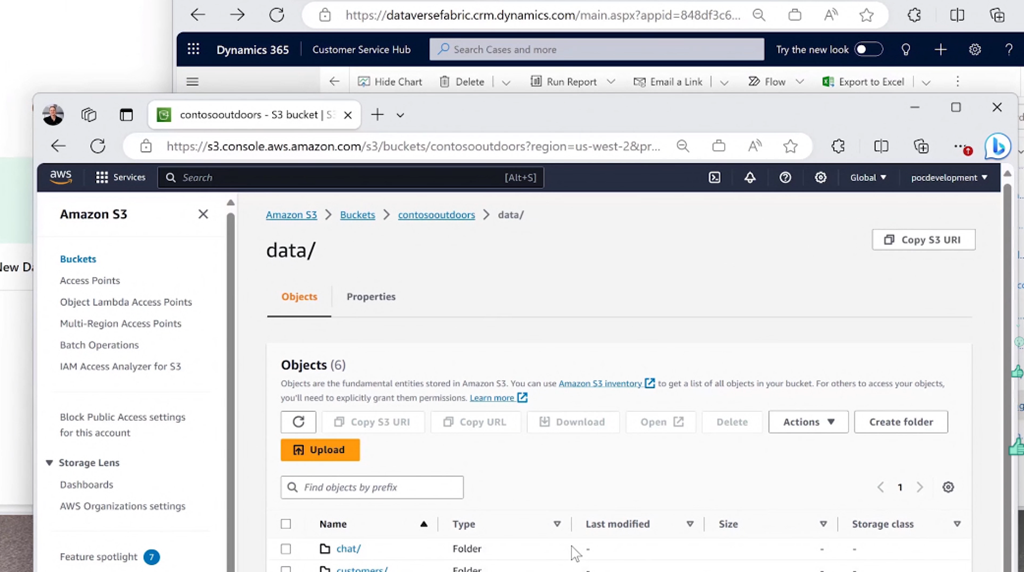
Task: Expand the Email a Link dropdown chevron
Action: [724, 82]
